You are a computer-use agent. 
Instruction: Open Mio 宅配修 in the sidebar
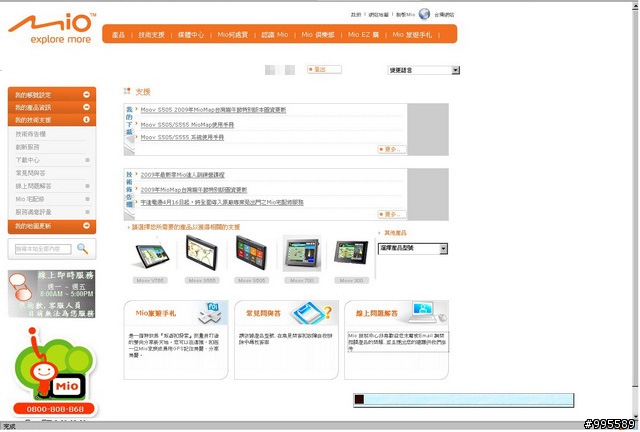coord(30,199)
